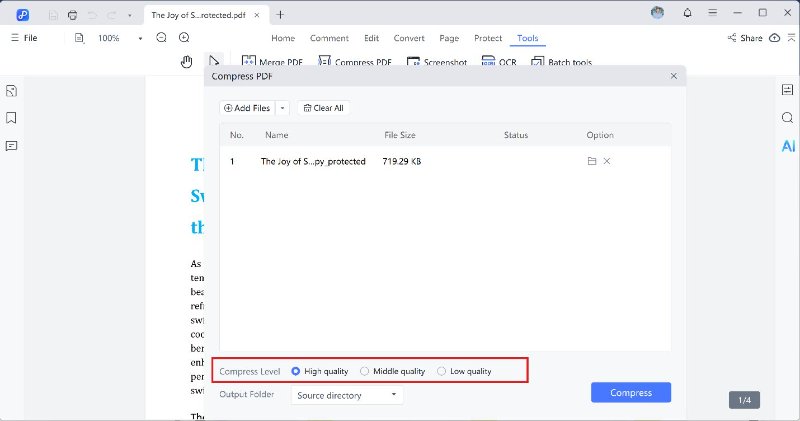This screenshot has height=421, width=800.
Task: Open the notifications bell
Action: 687,13
